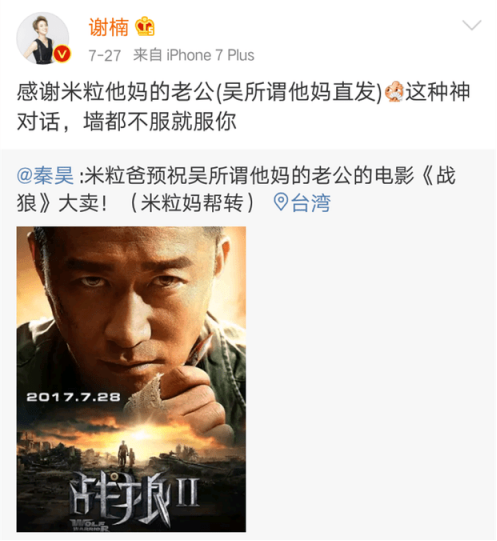The height and width of the screenshot is (541, 497).
Task: Open the reposted text by 秦昊
Action: [236, 189]
